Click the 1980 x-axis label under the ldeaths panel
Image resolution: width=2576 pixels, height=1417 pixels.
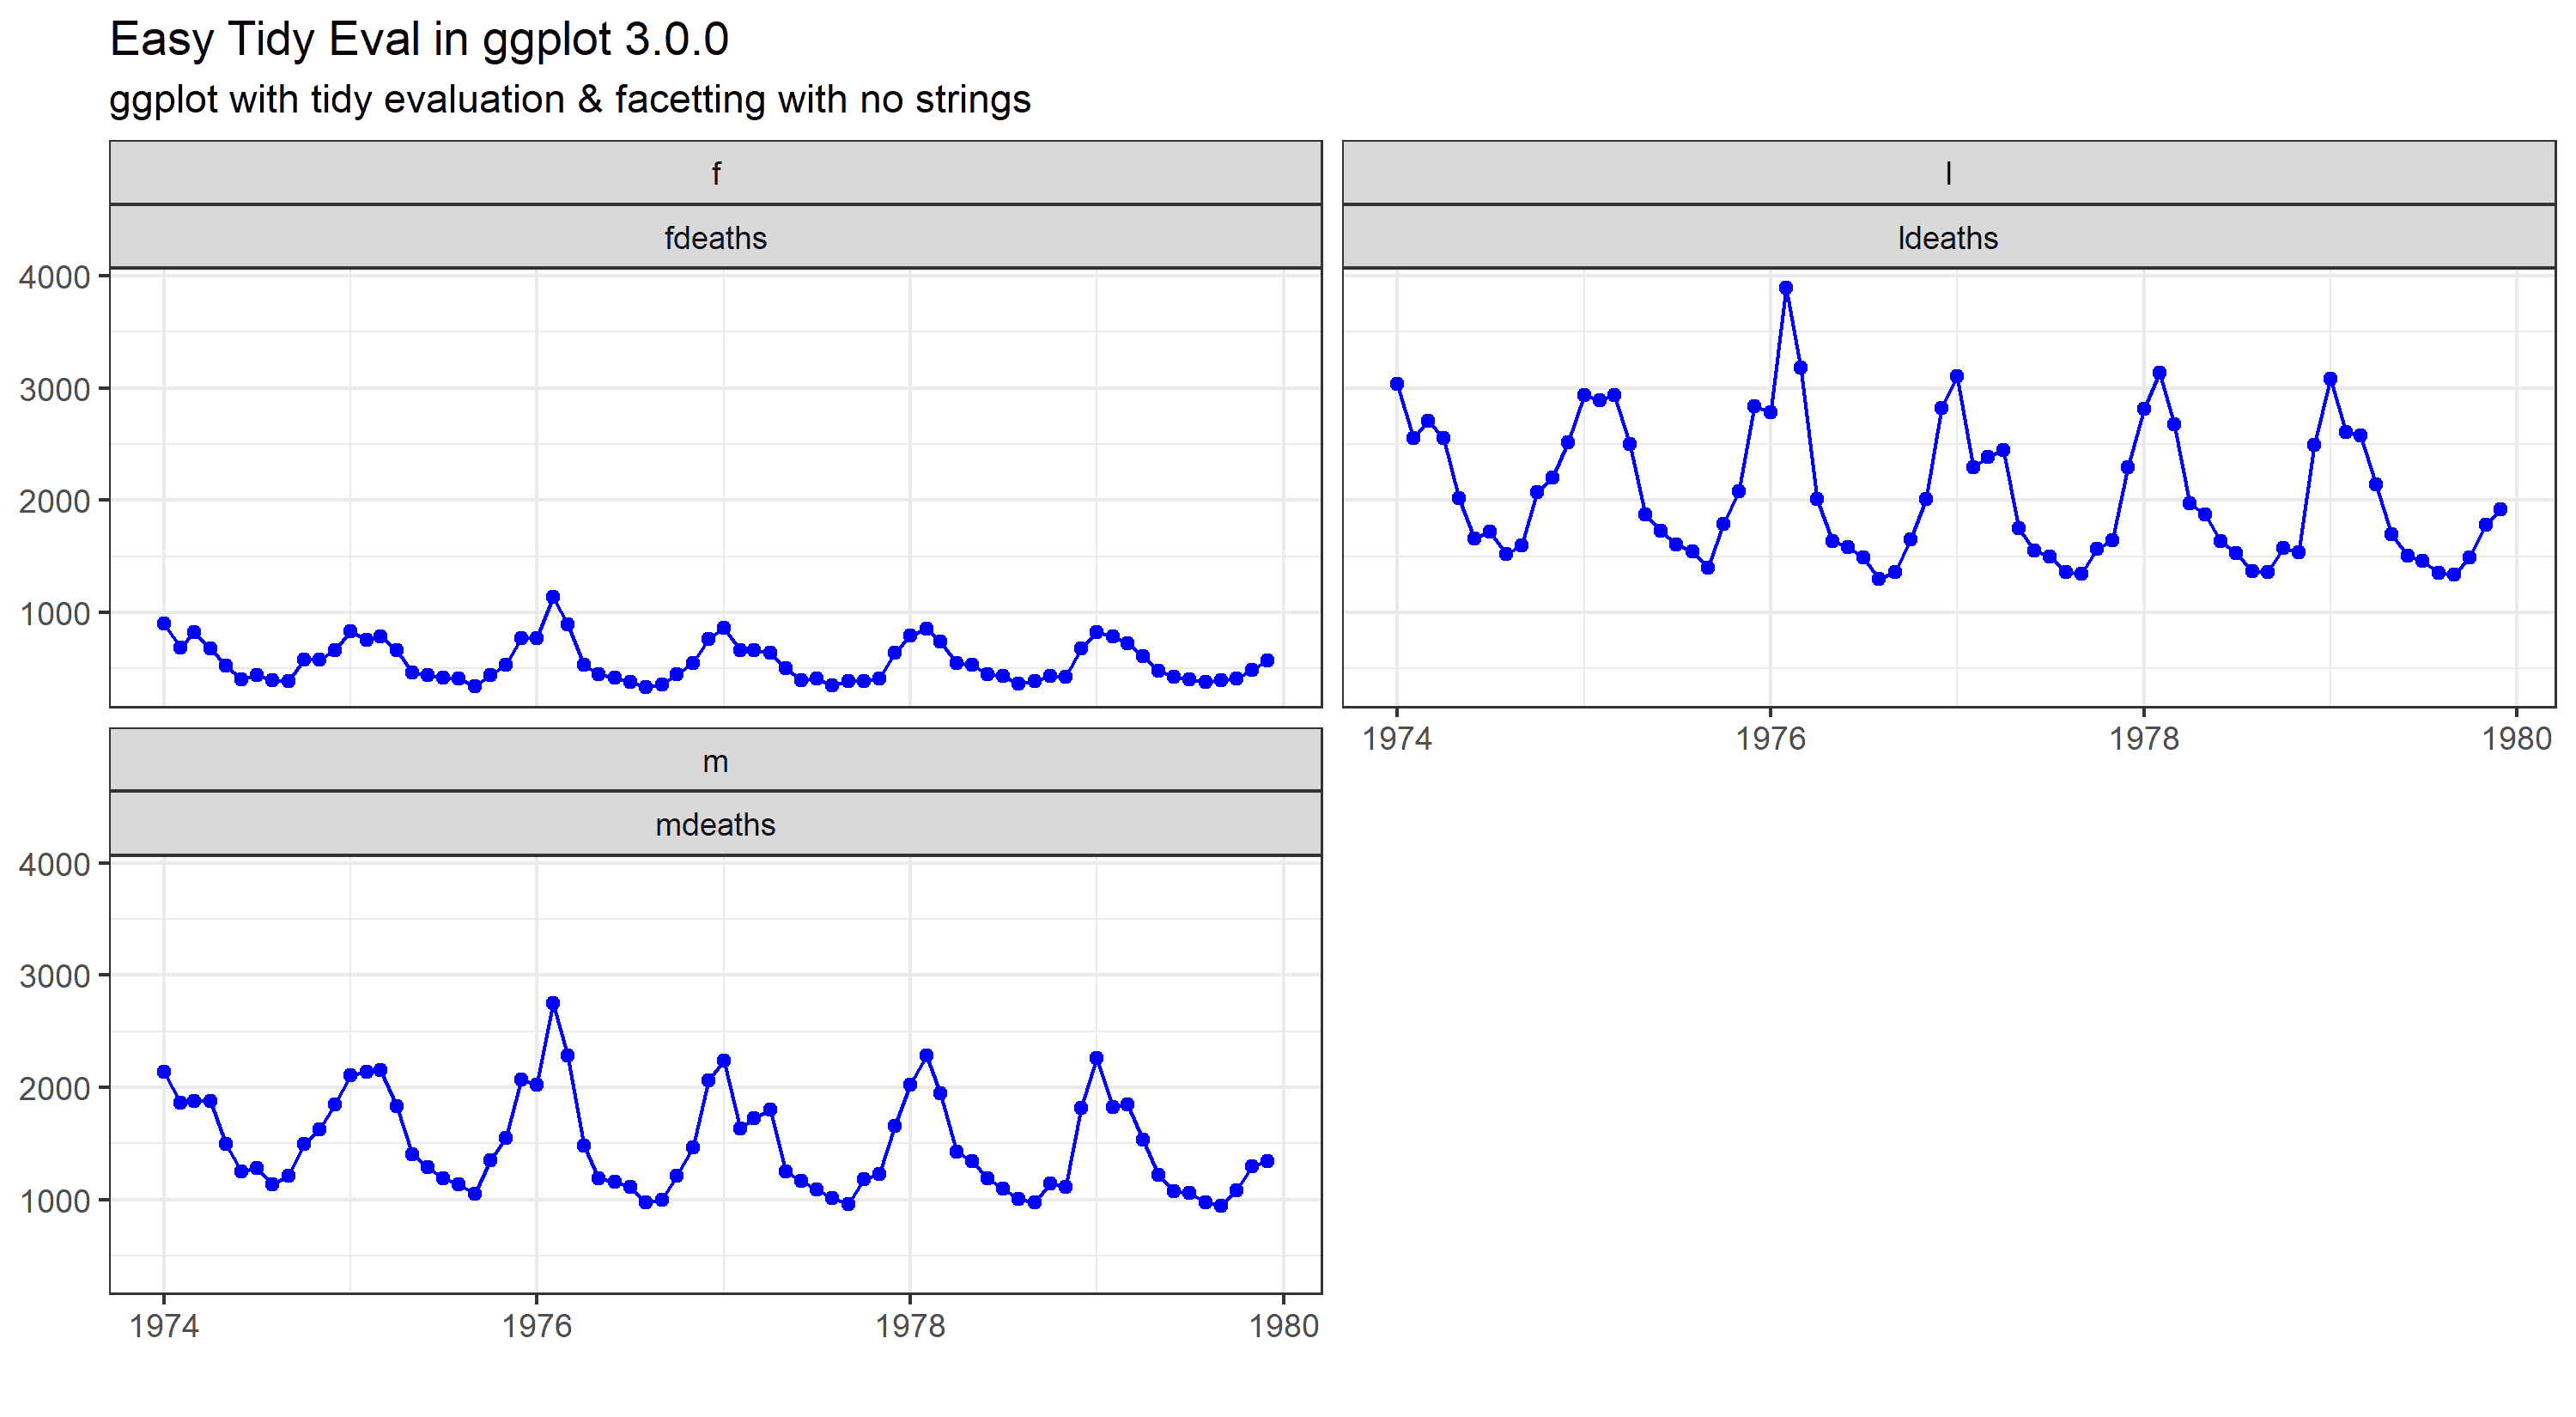coord(2516,739)
